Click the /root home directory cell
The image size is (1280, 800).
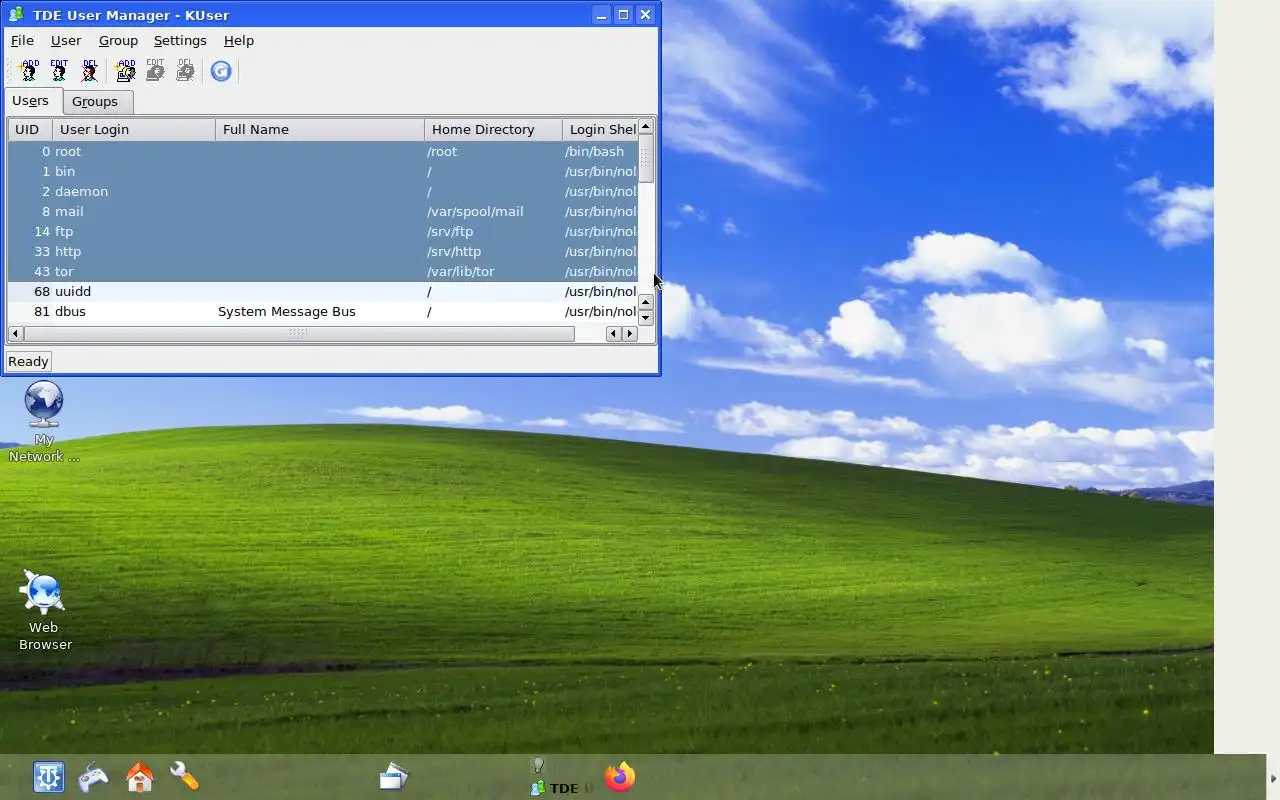tap(442, 151)
